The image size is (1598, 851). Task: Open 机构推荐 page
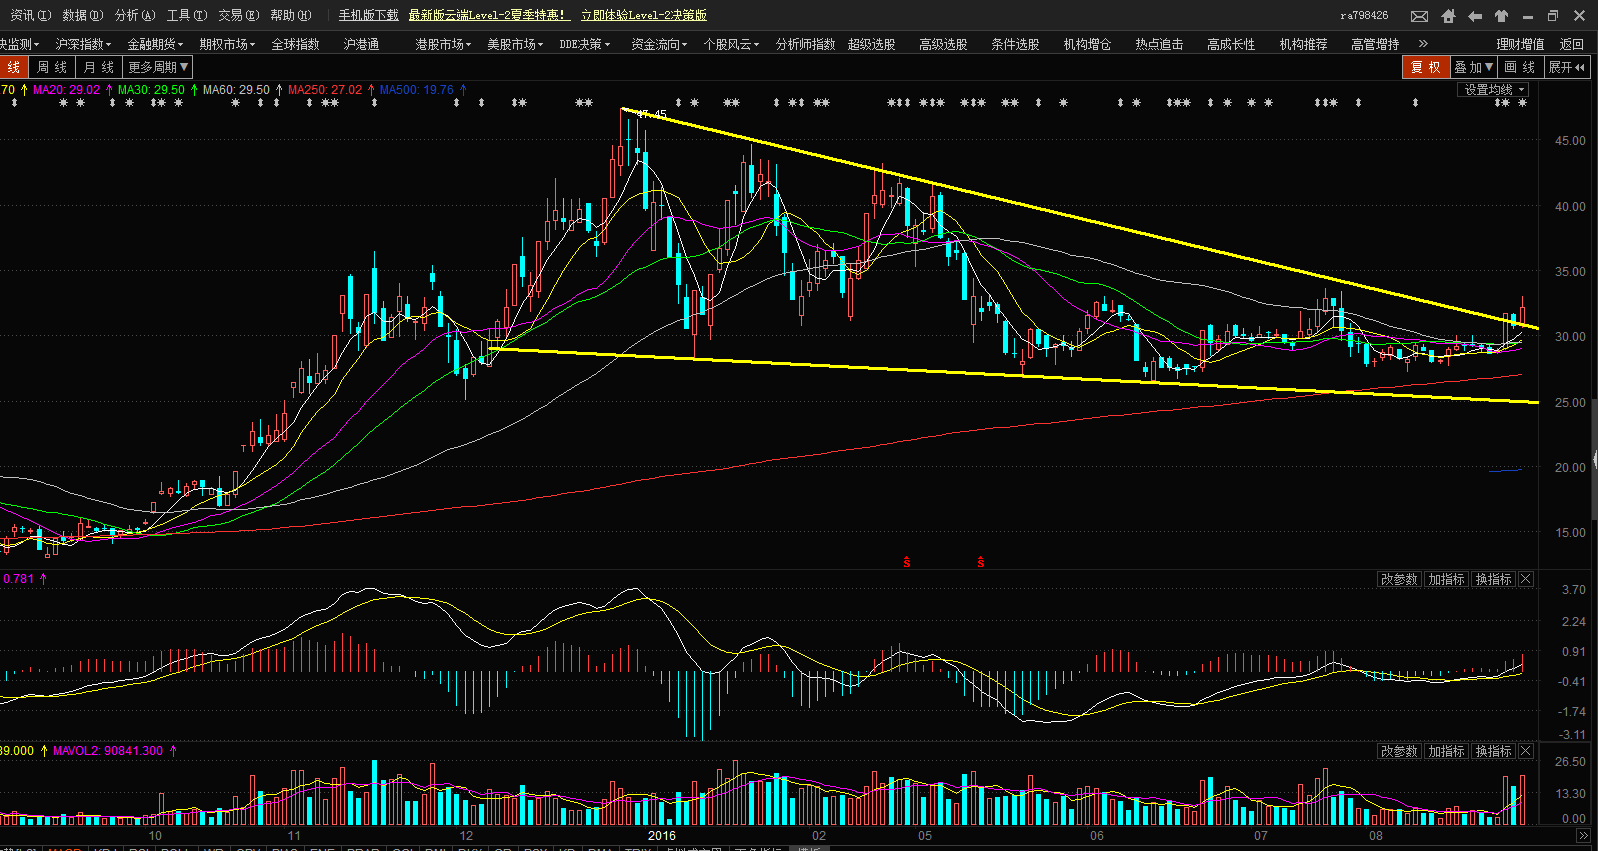(1303, 44)
